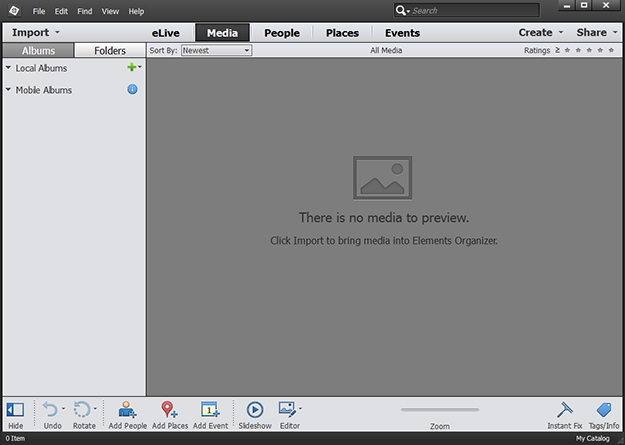Open the File menu
The height and width of the screenshot is (445, 625).
[x=39, y=11]
